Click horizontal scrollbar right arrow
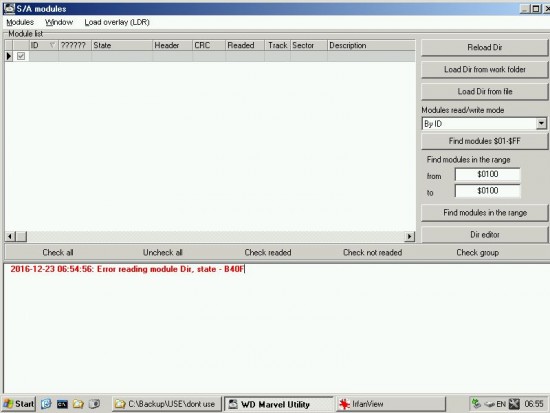 point(409,237)
